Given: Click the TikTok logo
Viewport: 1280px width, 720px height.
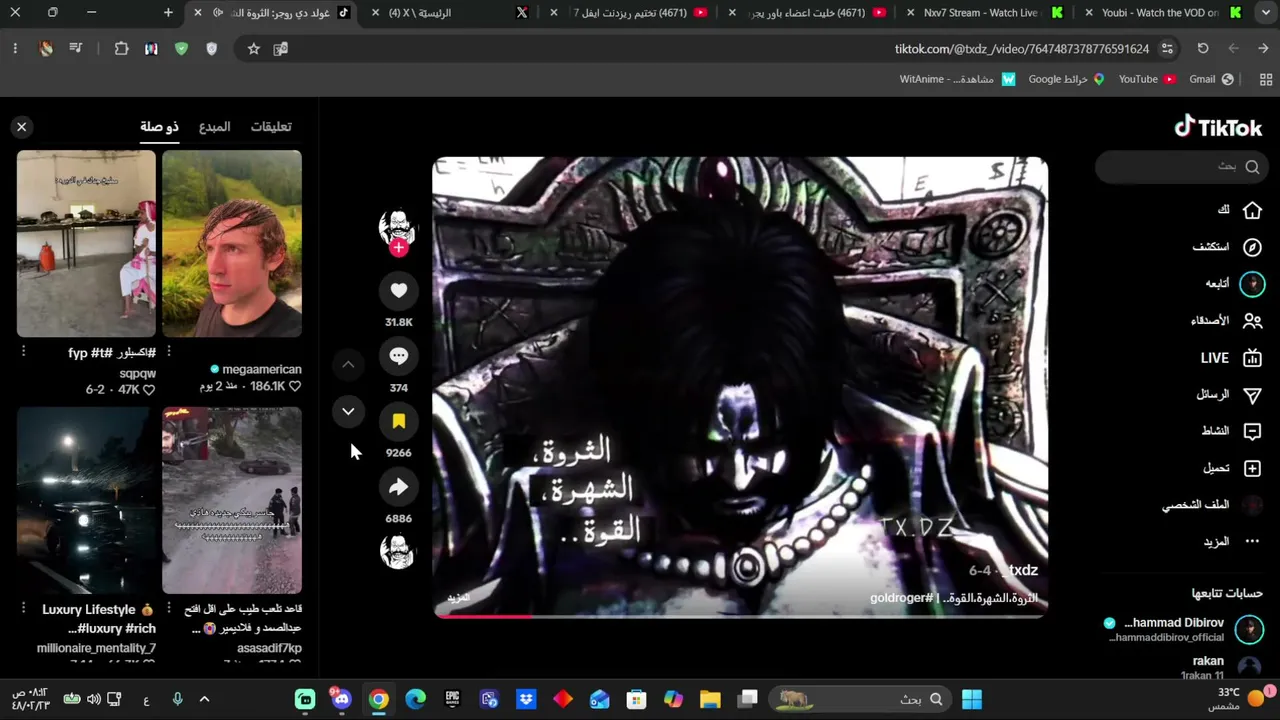Looking at the screenshot, I should point(1218,127).
